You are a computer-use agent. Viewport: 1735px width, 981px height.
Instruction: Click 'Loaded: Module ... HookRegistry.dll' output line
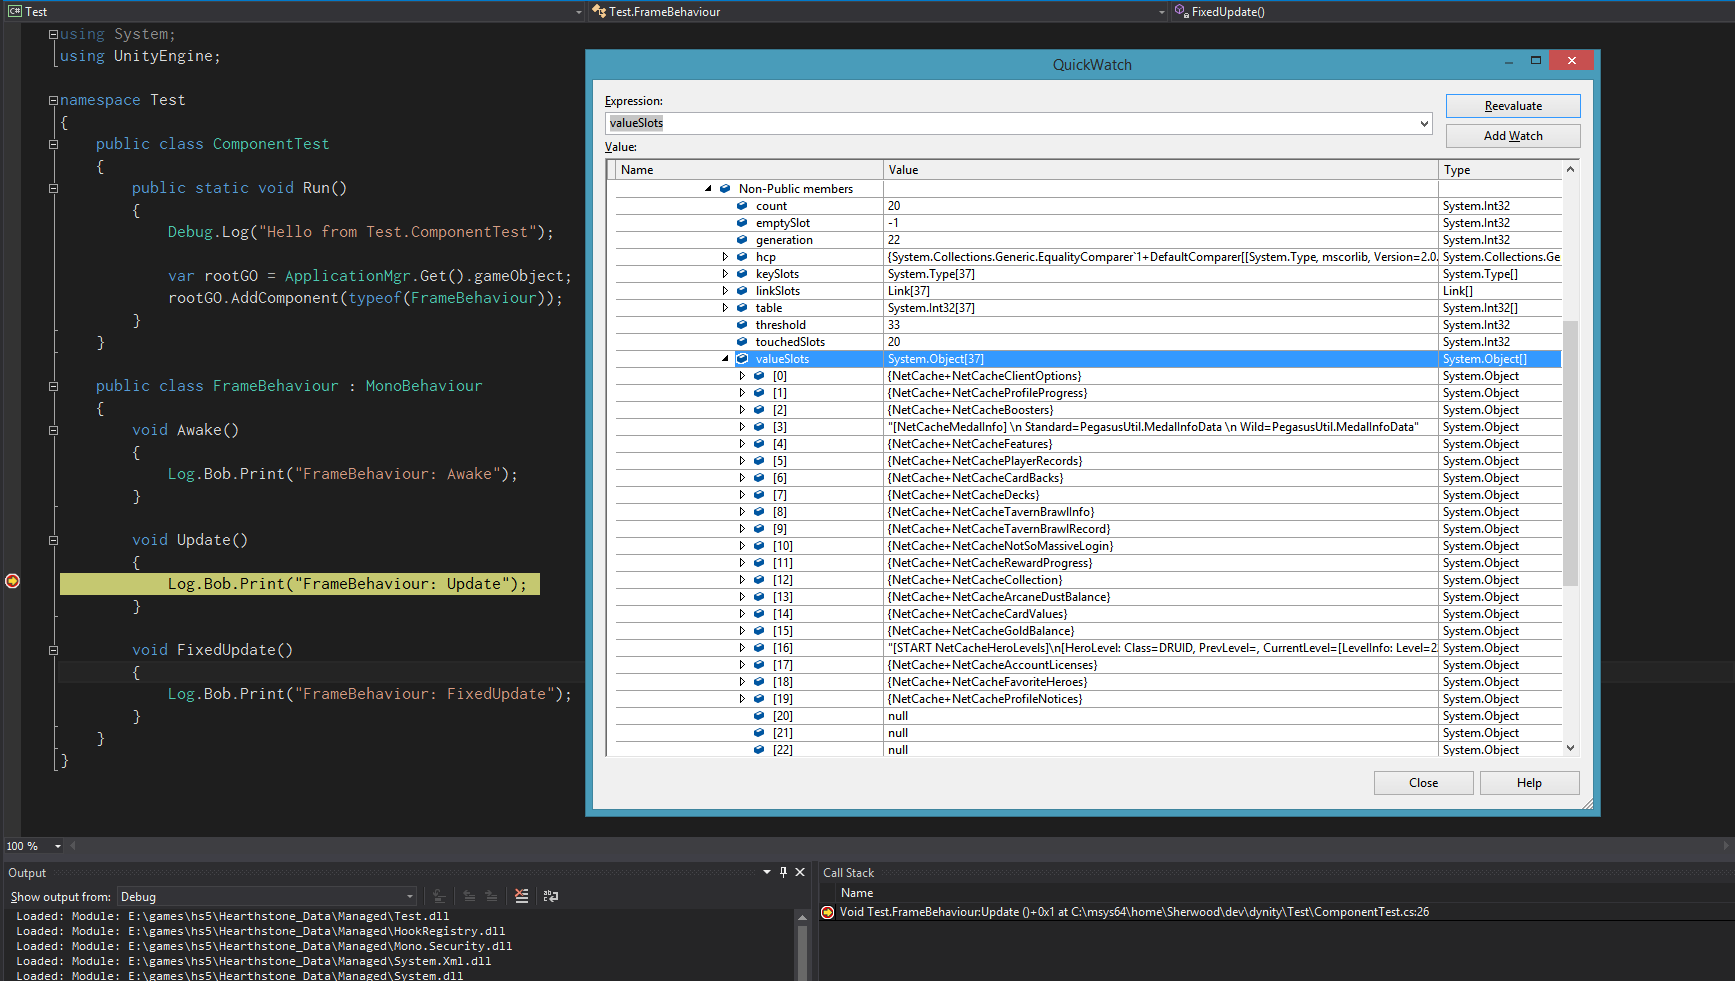click(260, 931)
